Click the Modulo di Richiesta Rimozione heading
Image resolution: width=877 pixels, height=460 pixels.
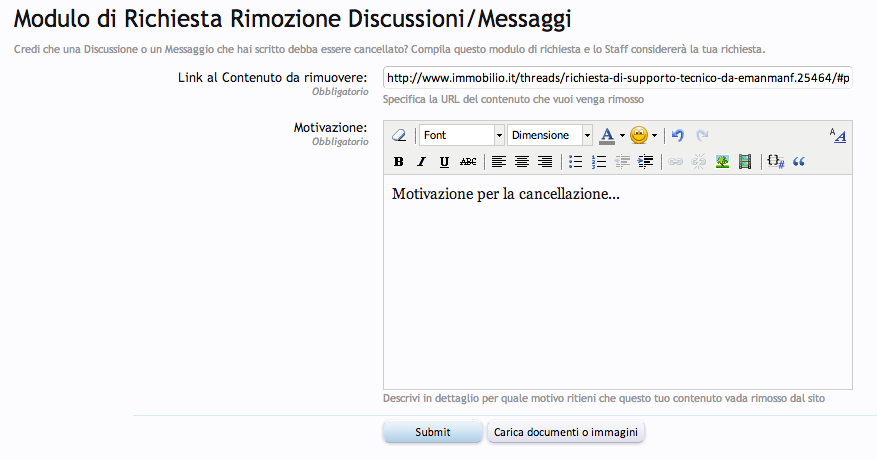click(x=293, y=18)
